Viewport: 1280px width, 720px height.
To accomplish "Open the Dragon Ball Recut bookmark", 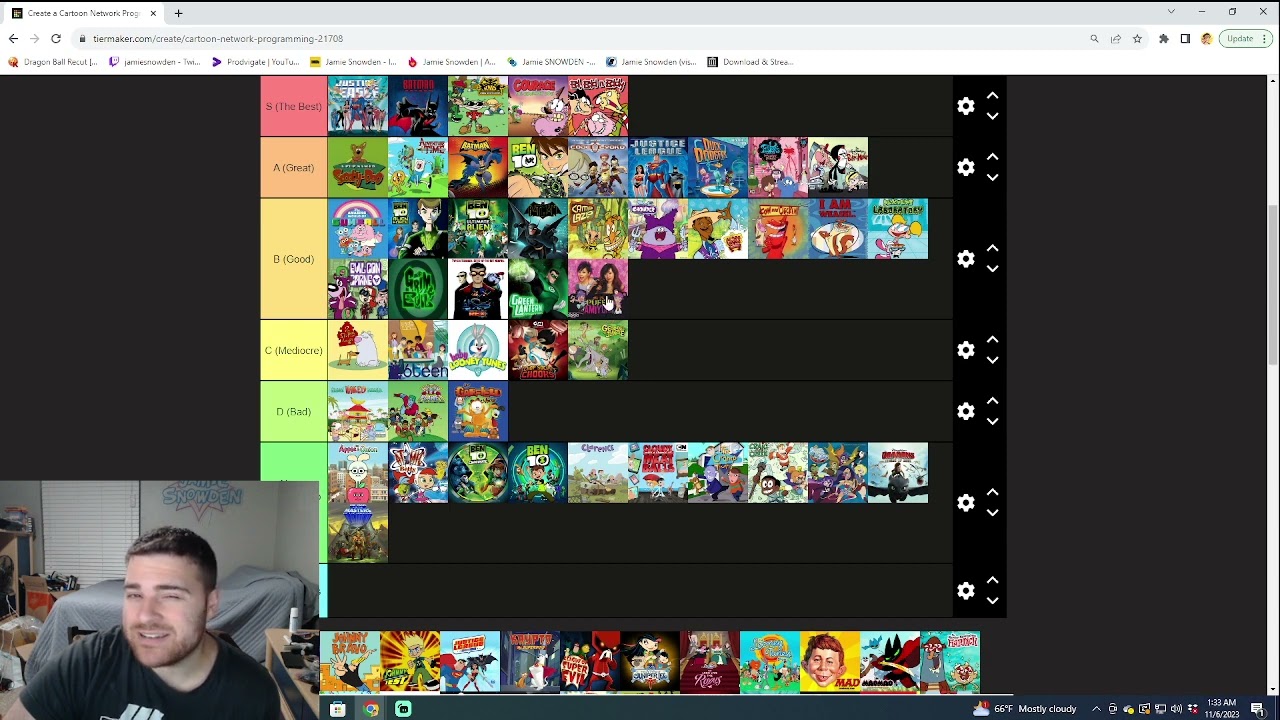I will pyautogui.click(x=53, y=62).
